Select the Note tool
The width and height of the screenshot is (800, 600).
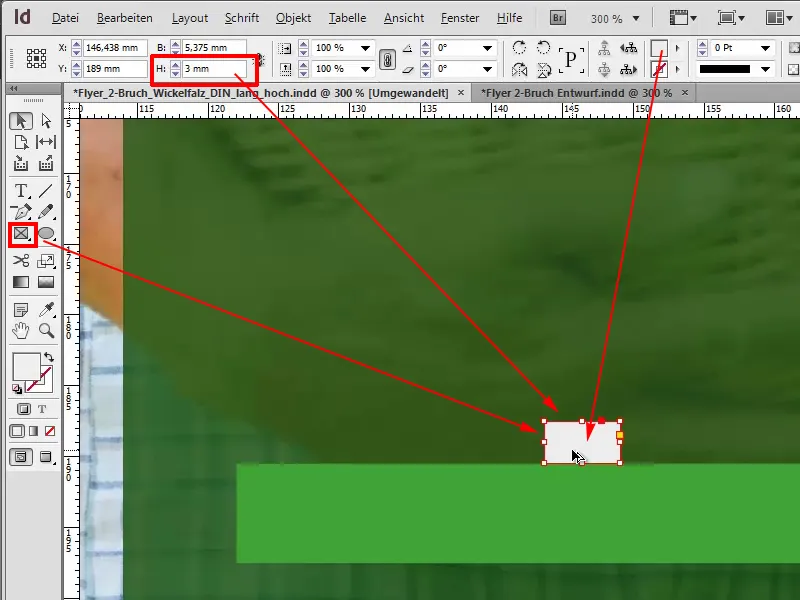[21, 310]
